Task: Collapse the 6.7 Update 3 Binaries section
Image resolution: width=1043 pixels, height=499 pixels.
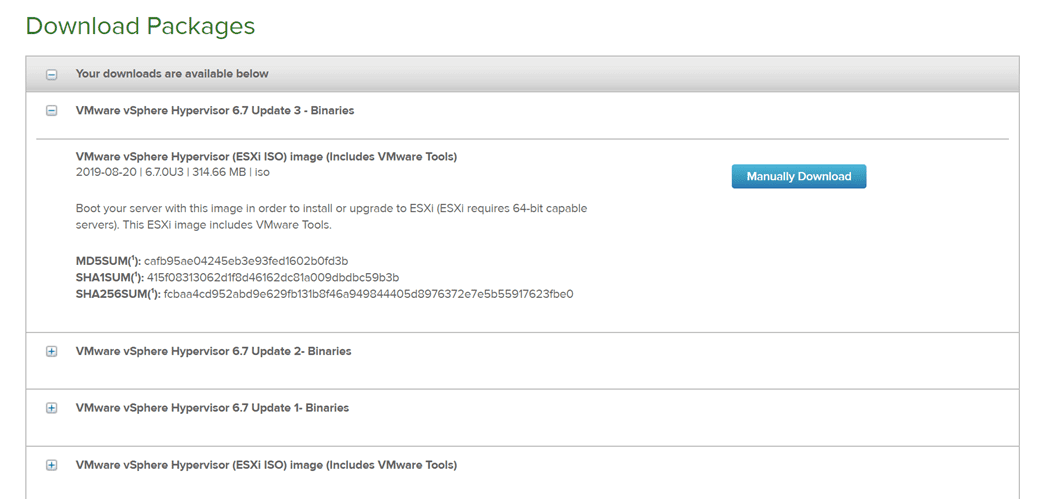Action: [x=51, y=111]
